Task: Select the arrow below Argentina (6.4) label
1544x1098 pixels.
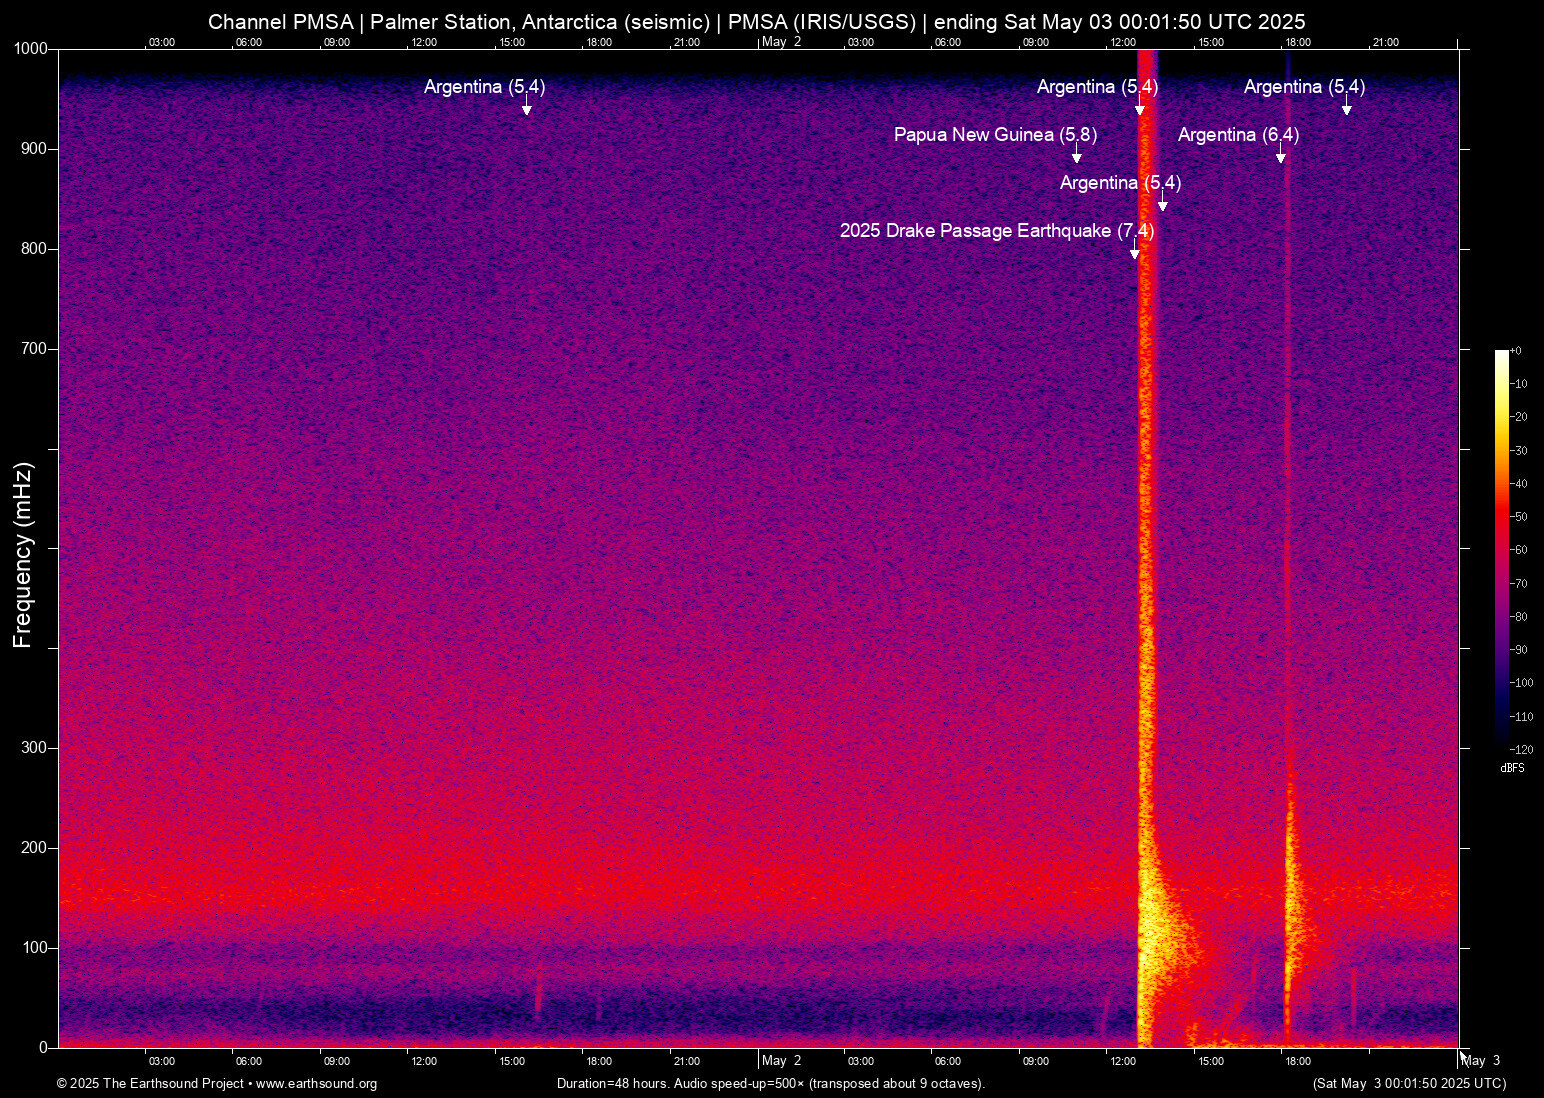Action: [1280, 155]
